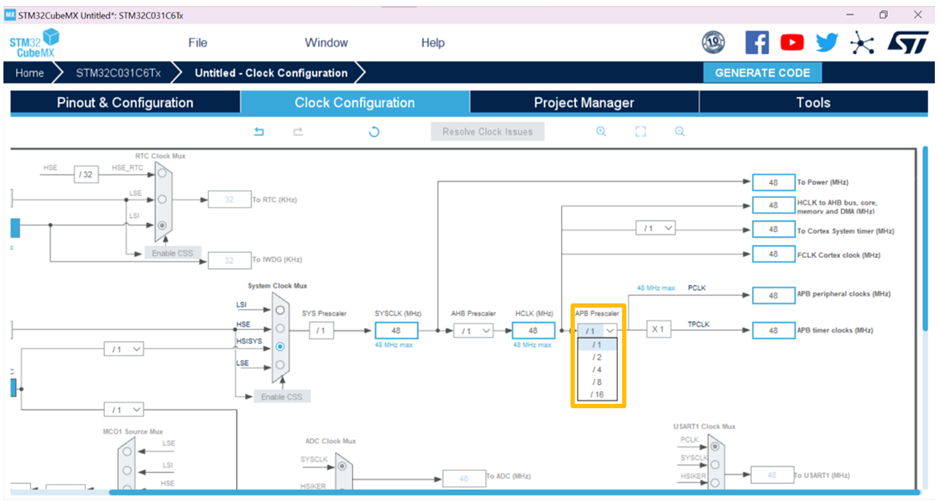Click the APB timer clocks value box
Screen dimensions: 940x501
point(773,331)
